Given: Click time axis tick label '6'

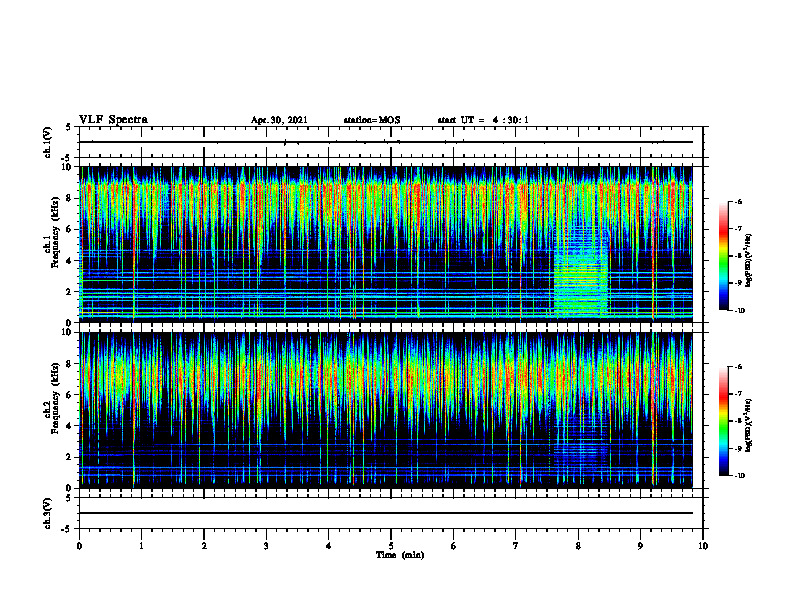Looking at the screenshot, I should [454, 546].
